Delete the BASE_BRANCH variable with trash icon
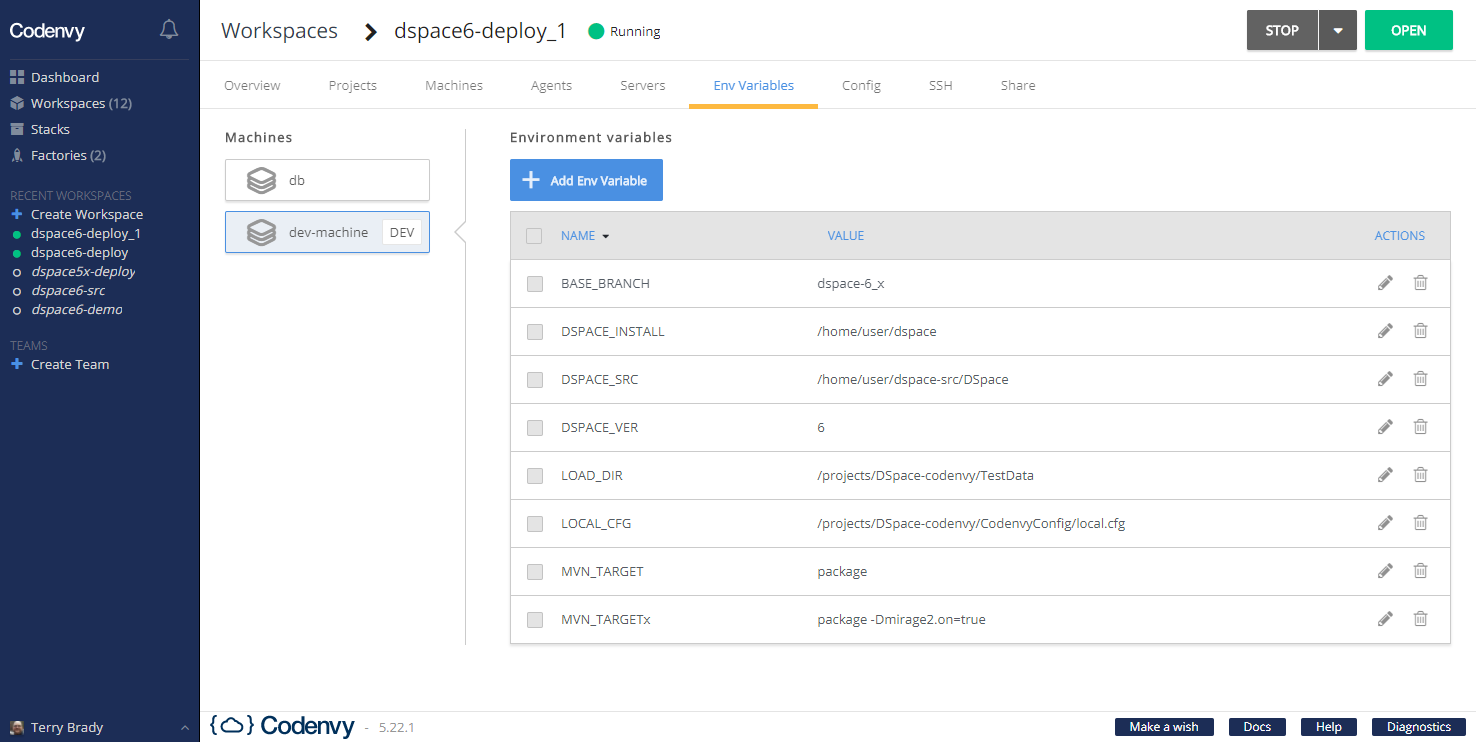The width and height of the screenshot is (1476, 742). pyautogui.click(x=1420, y=283)
